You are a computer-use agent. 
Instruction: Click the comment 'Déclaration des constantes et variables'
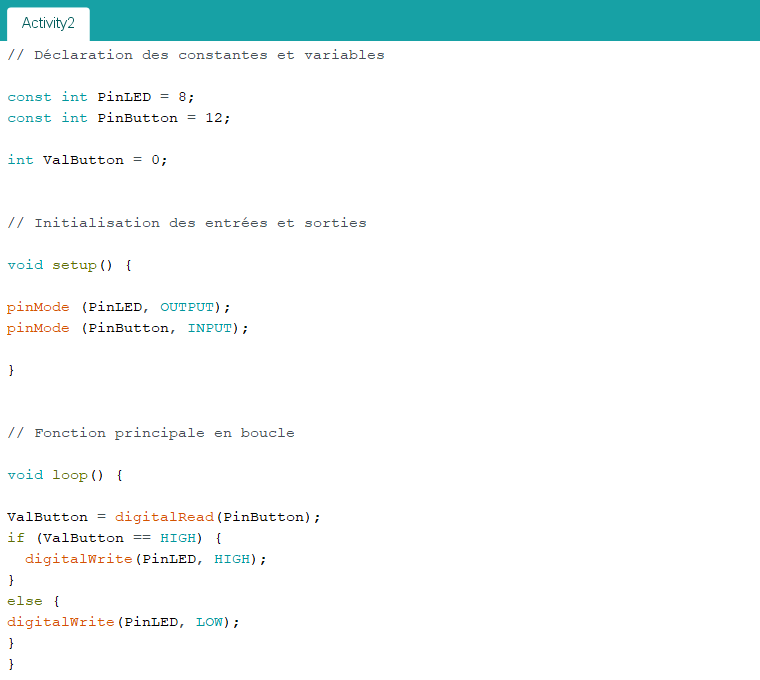[x=196, y=55]
